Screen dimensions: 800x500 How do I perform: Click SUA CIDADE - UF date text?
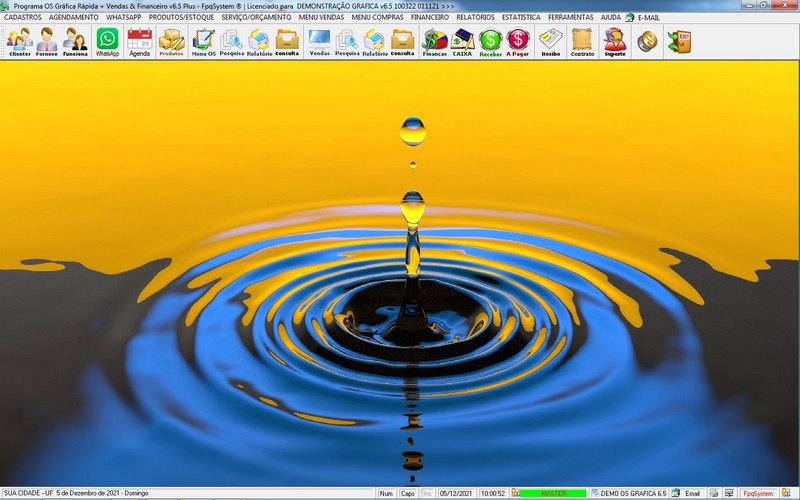coord(76,493)
